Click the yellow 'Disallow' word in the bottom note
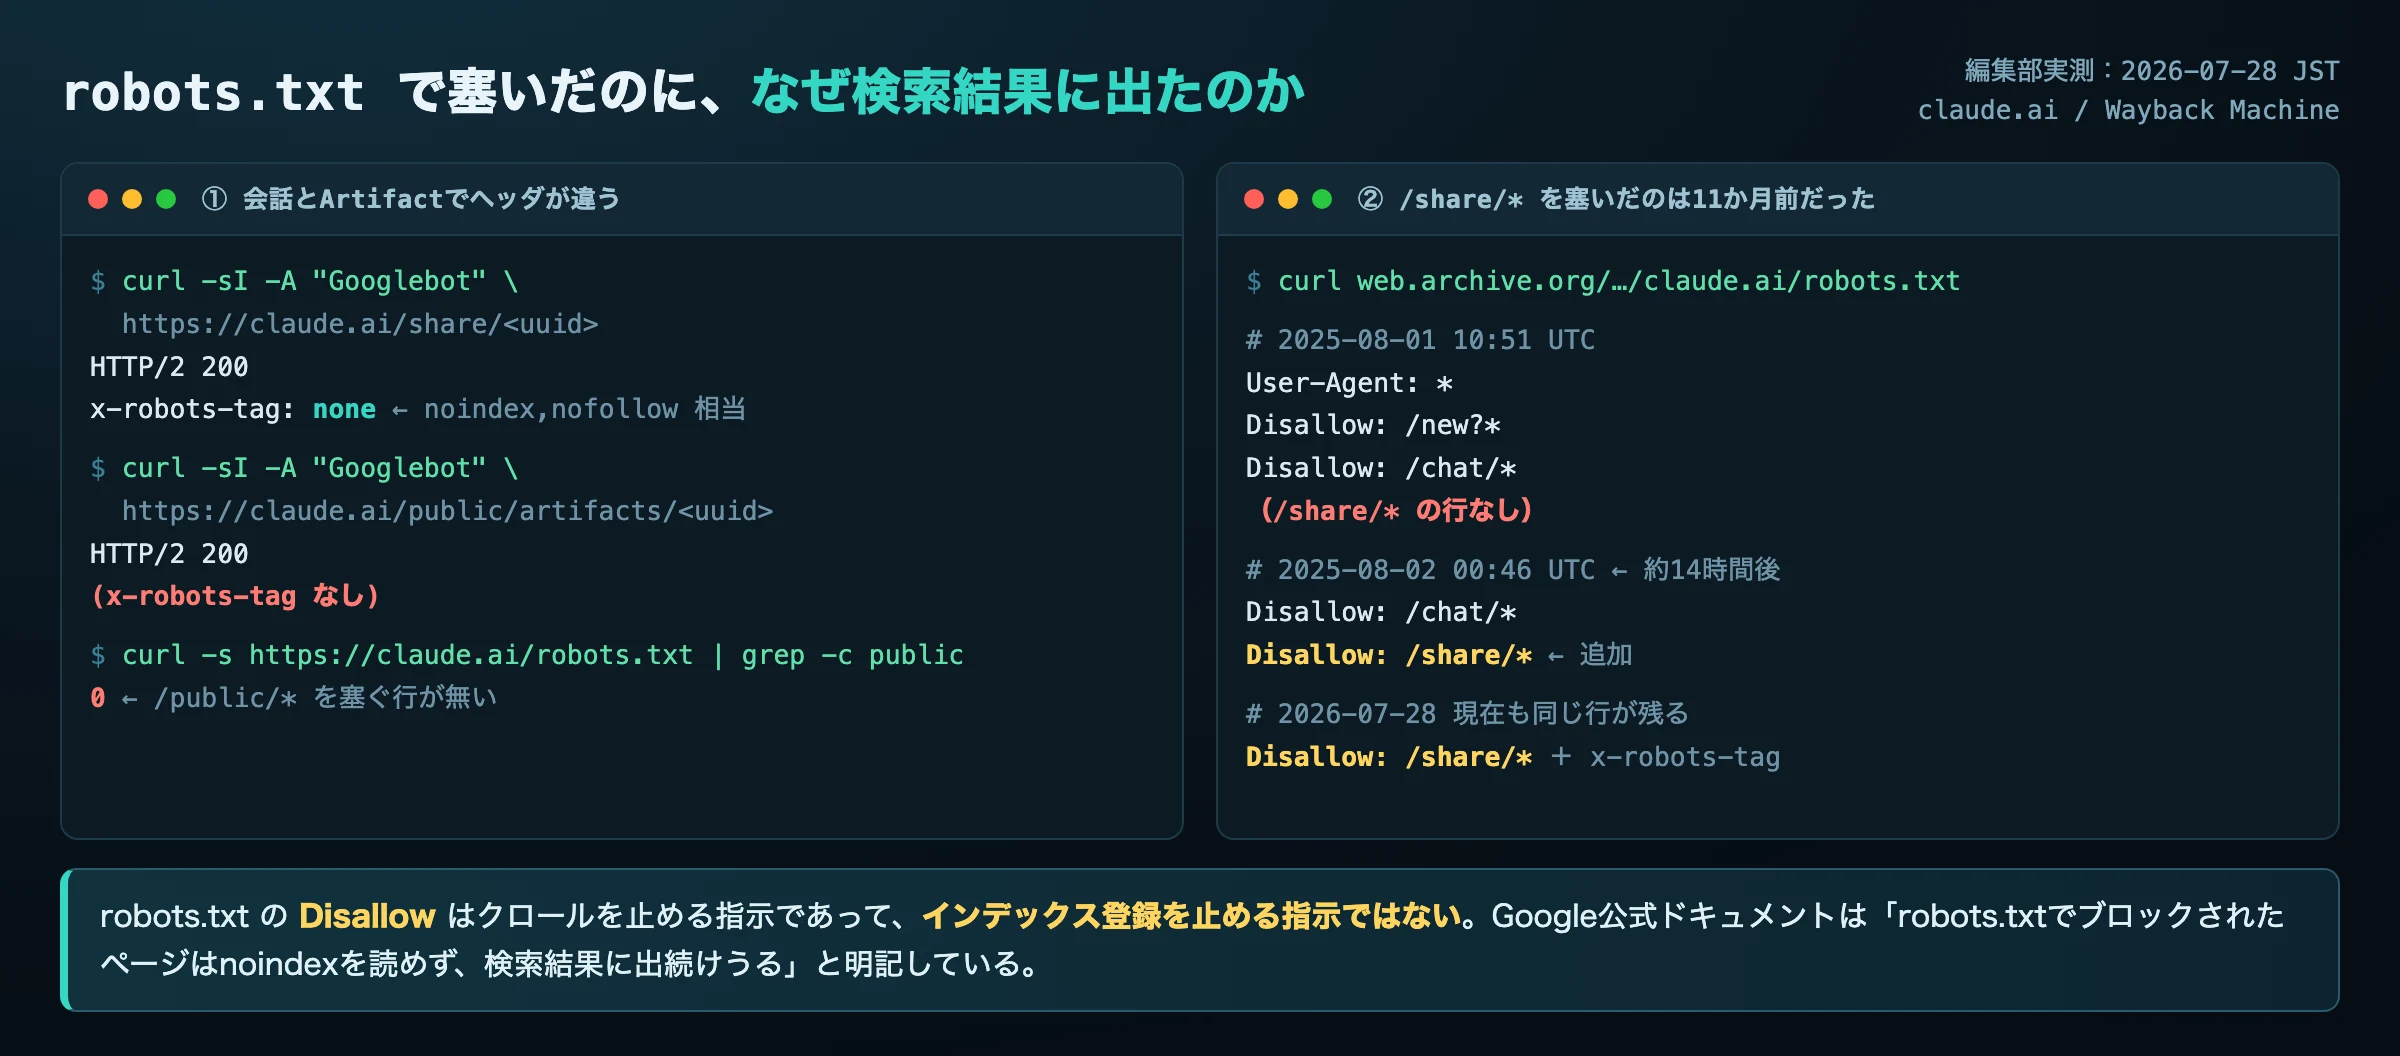This screenshot has height=1056, width=2400. pos(367,916)
